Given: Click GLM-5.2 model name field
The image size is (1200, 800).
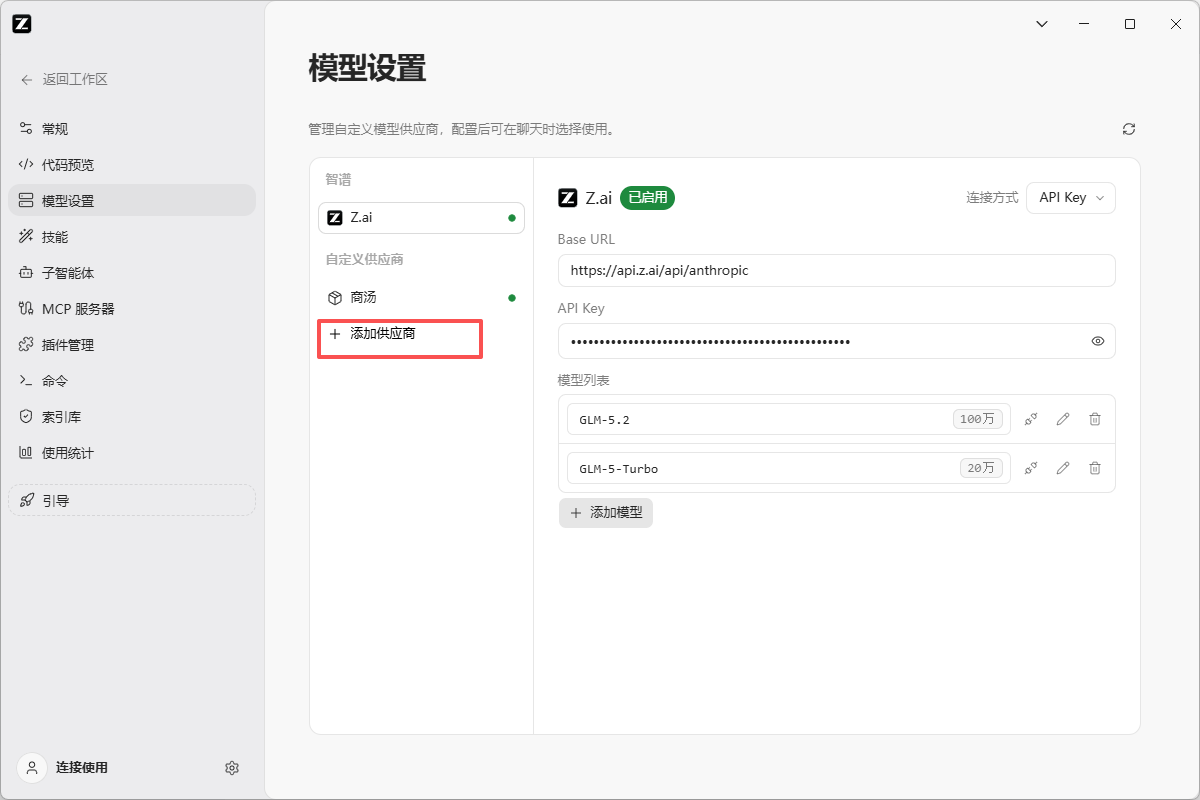Looking at the screenshot, I should pos(789,419).
